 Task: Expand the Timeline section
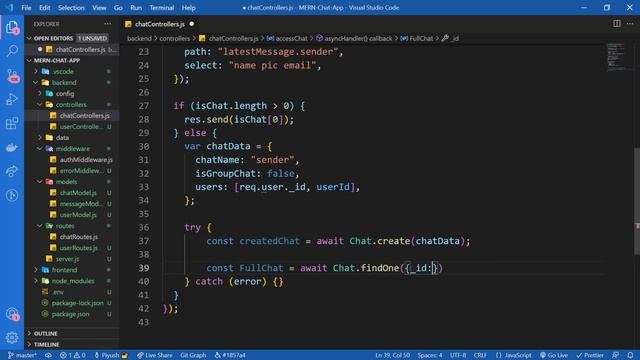point(71,344)
